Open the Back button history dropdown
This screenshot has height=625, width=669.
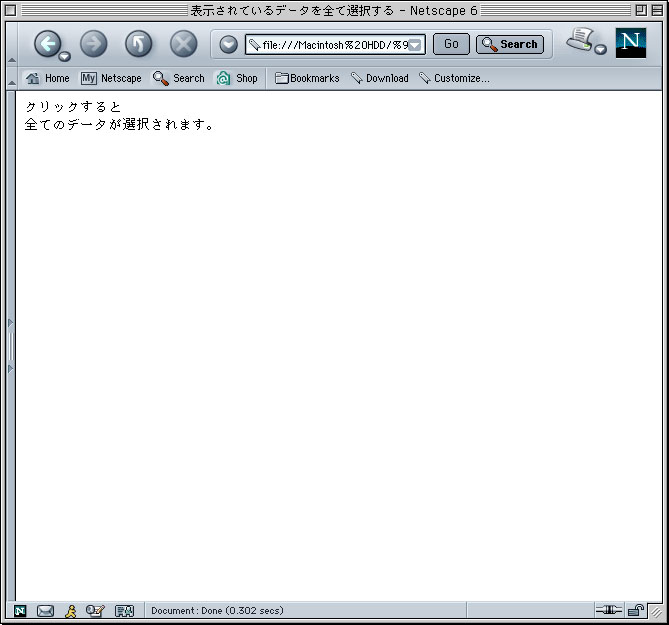click(x=64, y=56)
